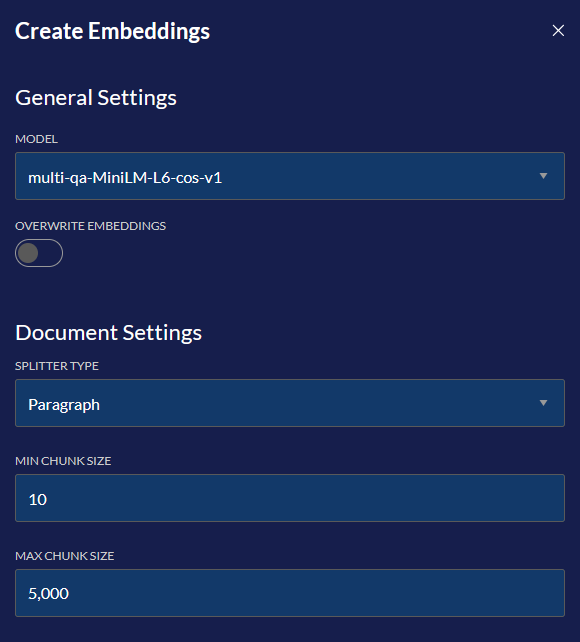This screenshot has height=642, width=580.
Task: Click the MODEL field label
Action: click(36, 139)
